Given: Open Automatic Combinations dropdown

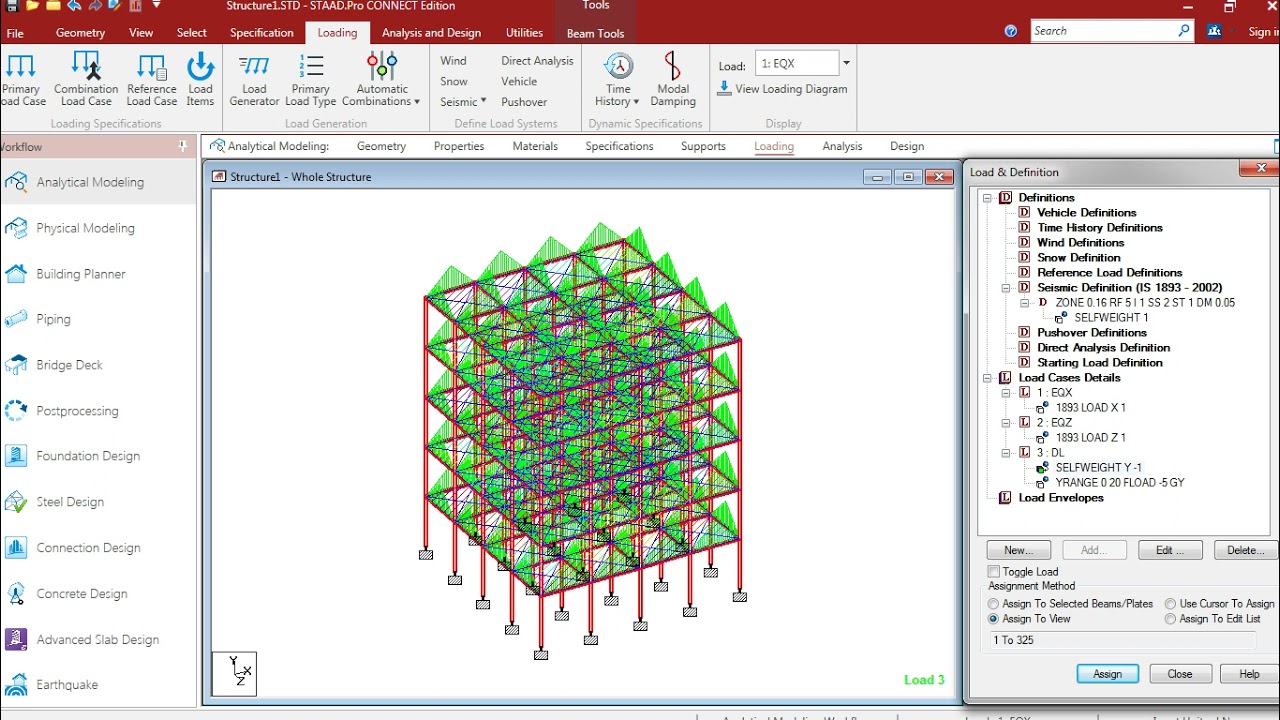Looking at the screenshot, I should pyautogui.click(x=381, y=80).
